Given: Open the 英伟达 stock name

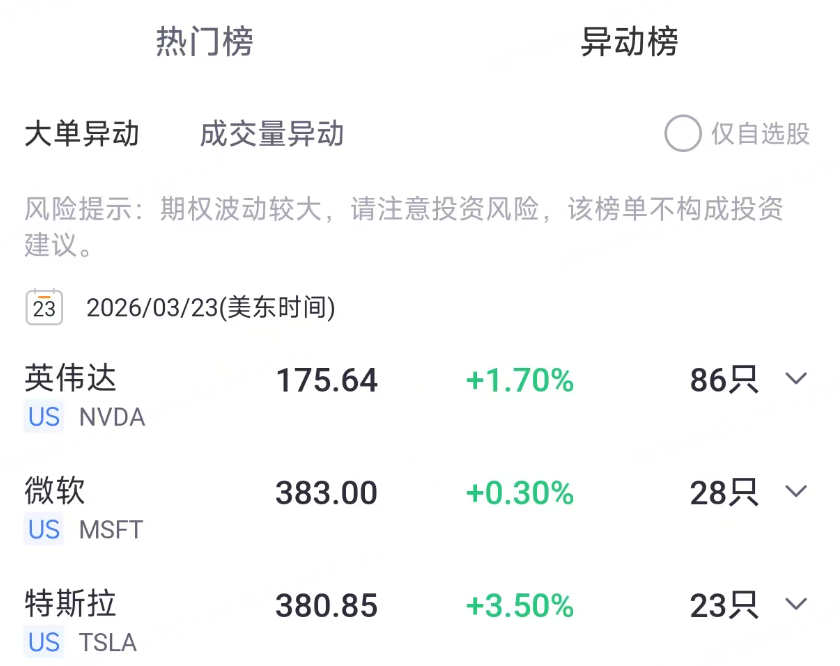Looking at the screenshot, I should 70,378.
